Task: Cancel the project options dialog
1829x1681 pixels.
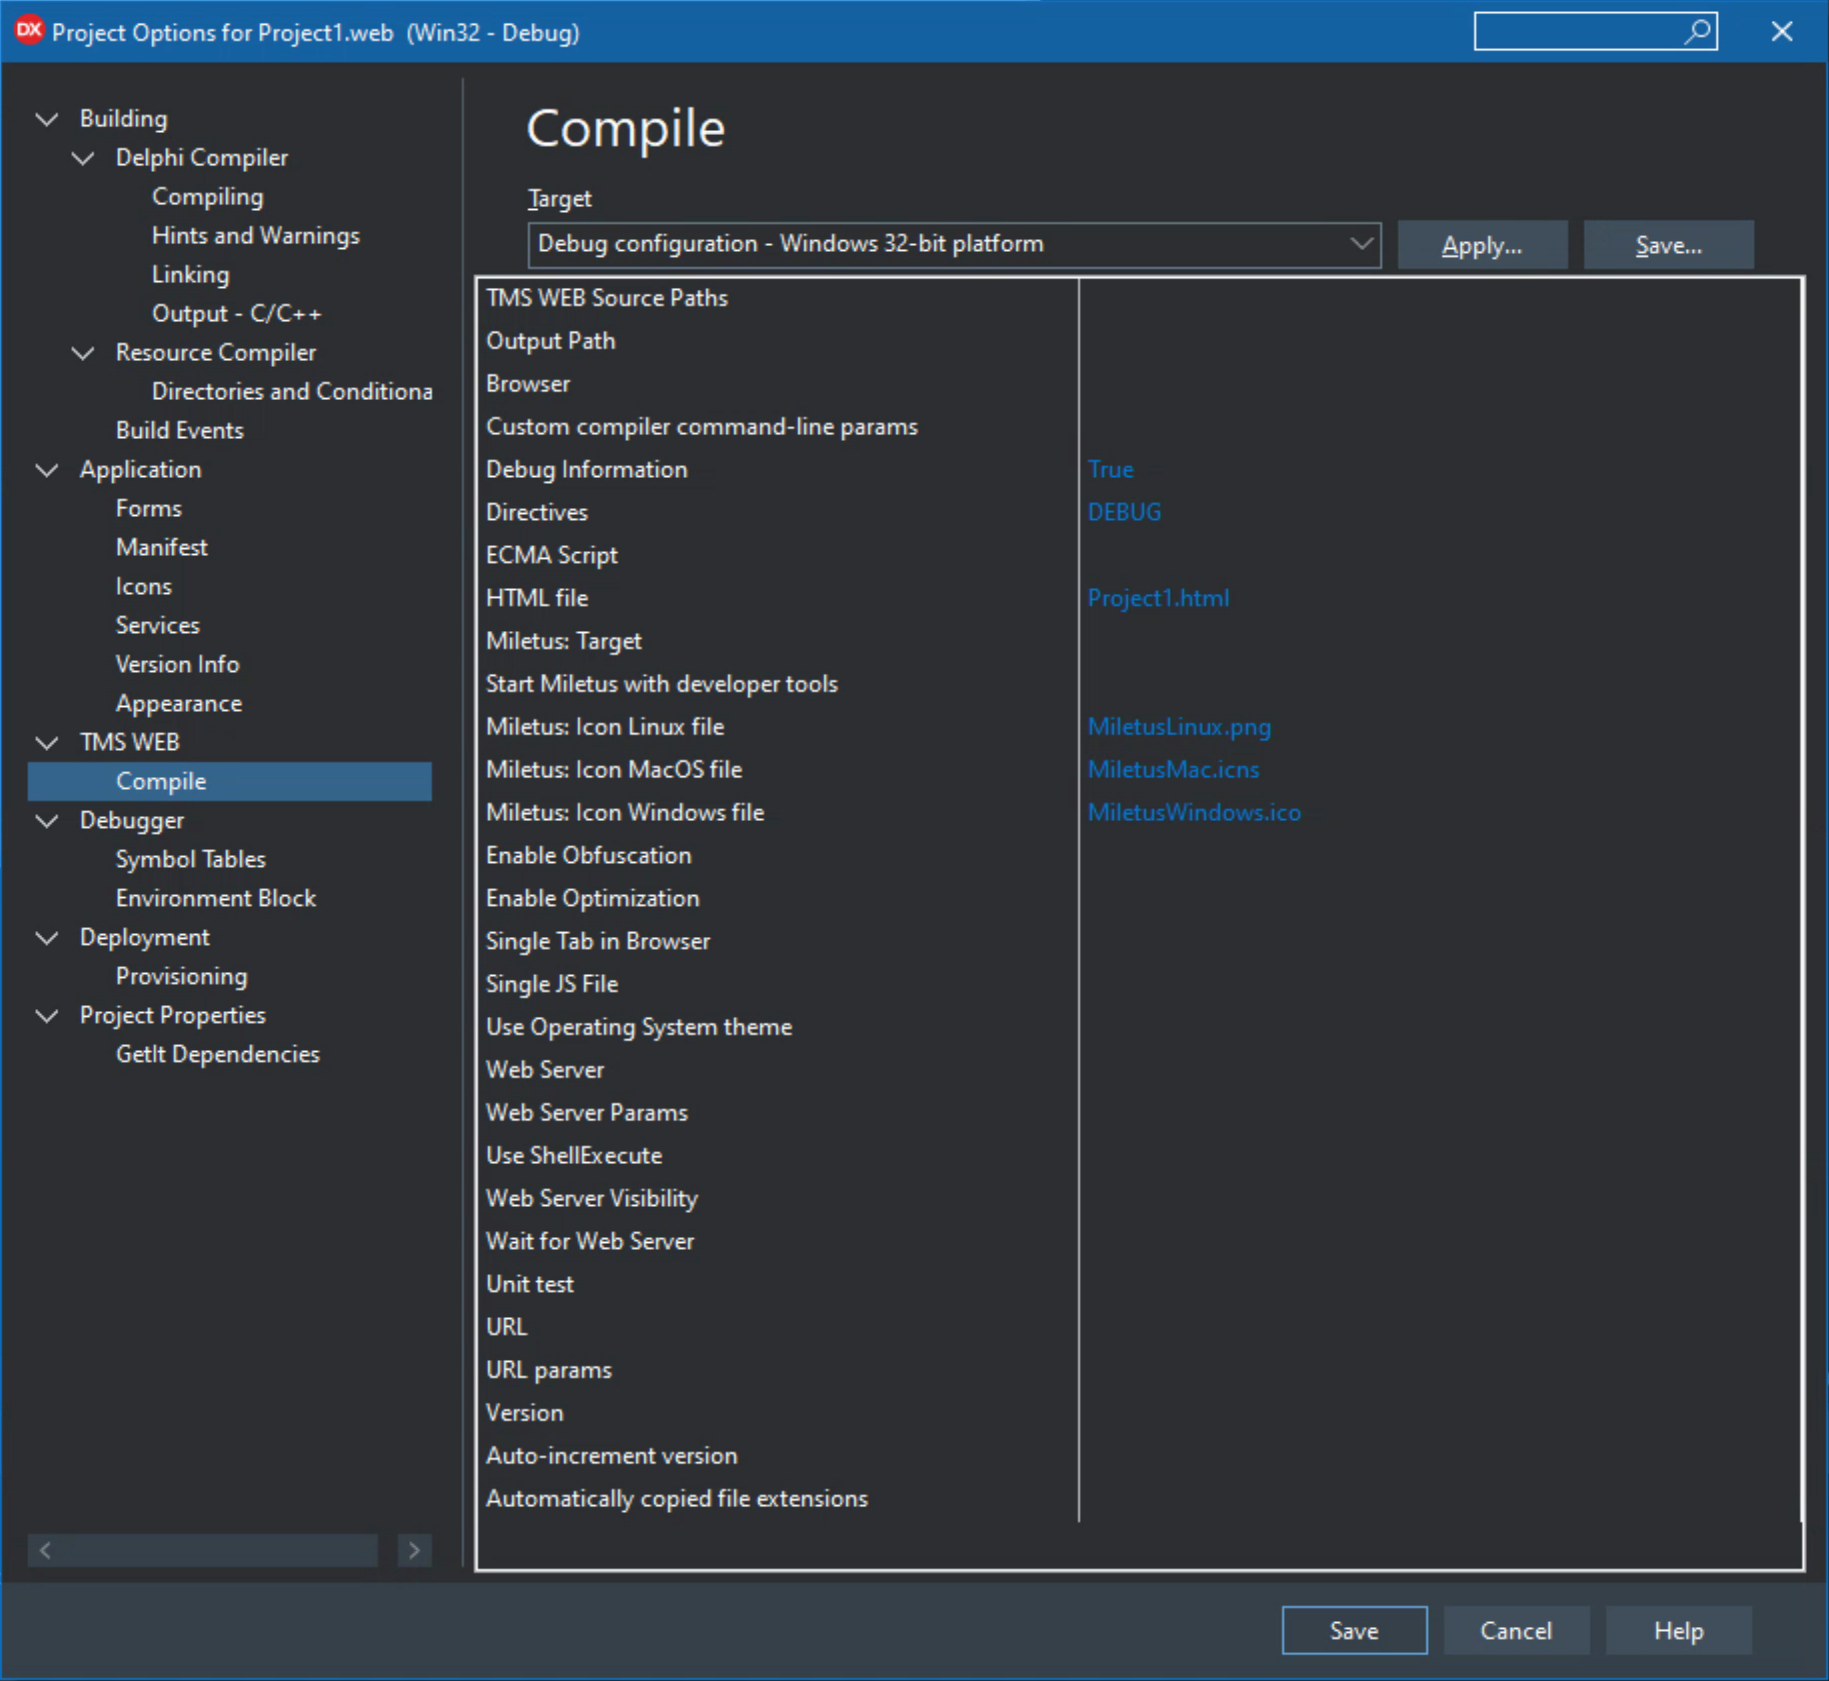Action: (x=1516, y=1631)
